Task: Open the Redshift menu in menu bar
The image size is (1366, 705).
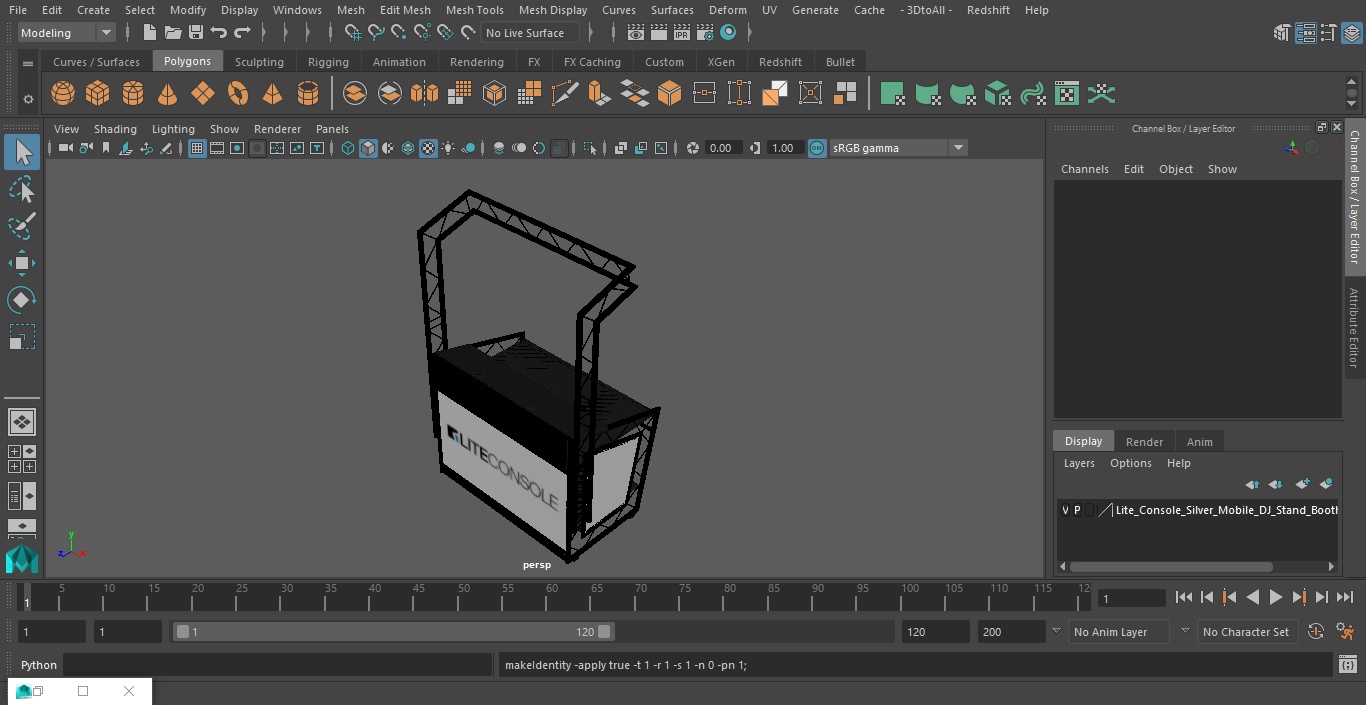Action: (x=988, y=10)
